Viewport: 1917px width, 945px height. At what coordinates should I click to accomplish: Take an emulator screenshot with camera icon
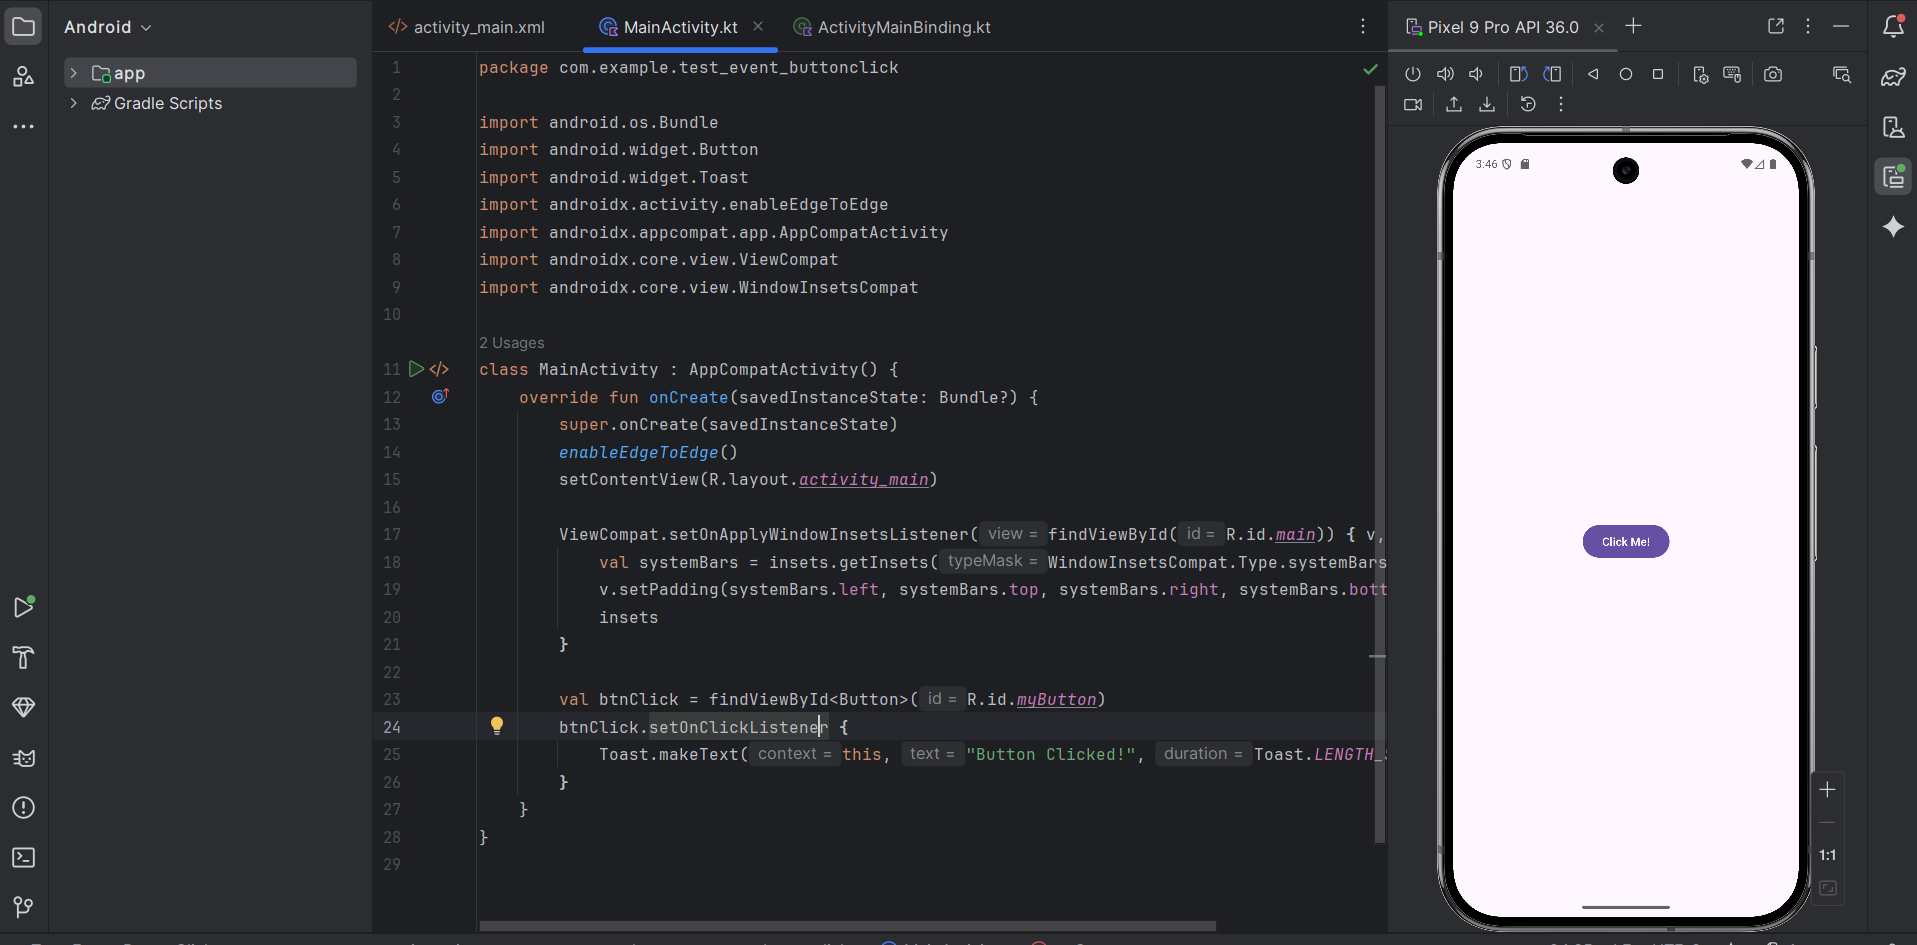[1773, 74]
